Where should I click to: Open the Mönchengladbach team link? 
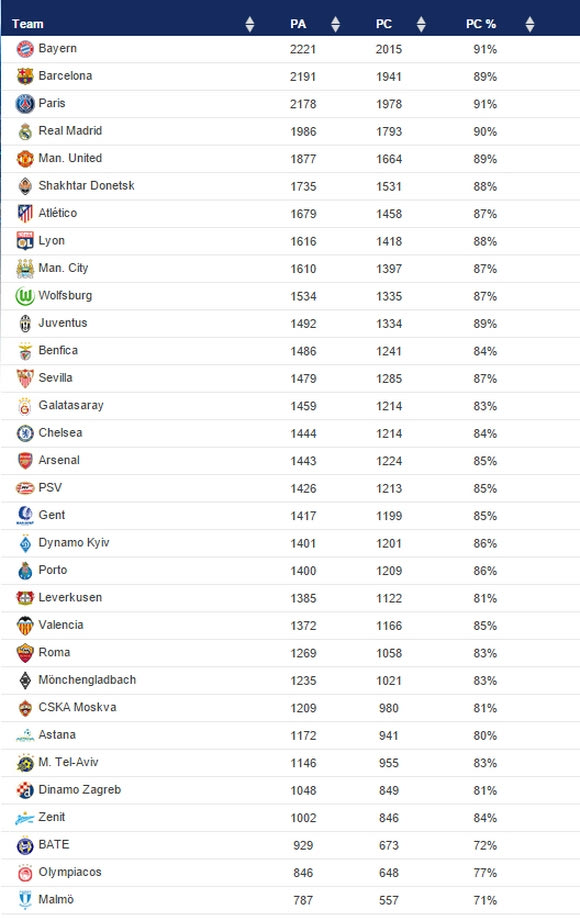tap(87, 680)
